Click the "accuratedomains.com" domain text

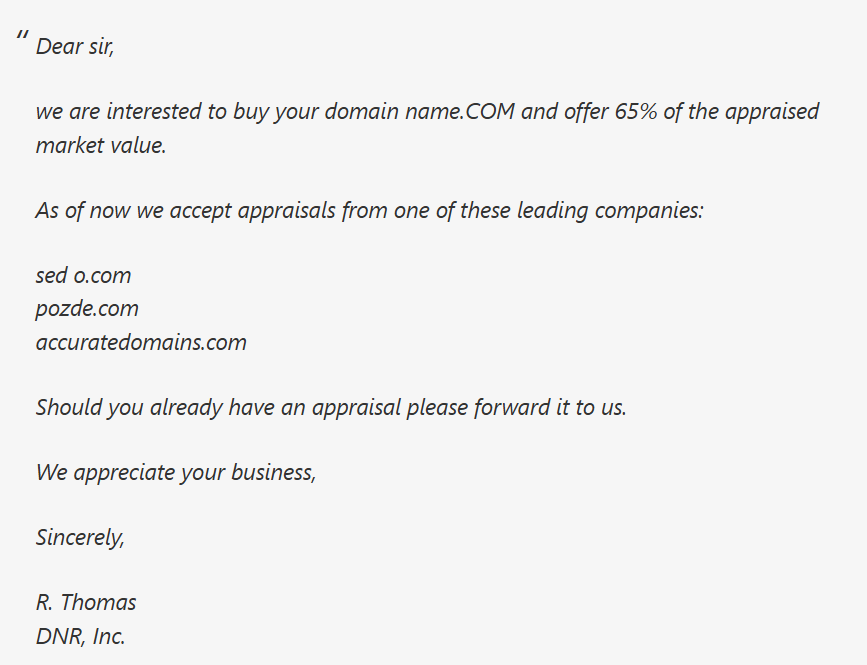click(x=141, y=343)
